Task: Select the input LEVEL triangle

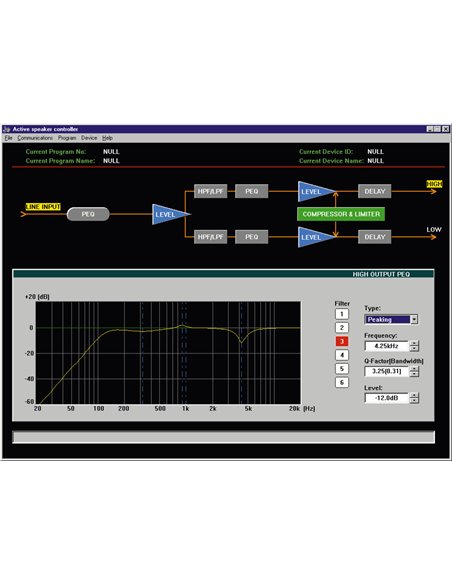Action: pyautogui.click(x=168, y=214)
